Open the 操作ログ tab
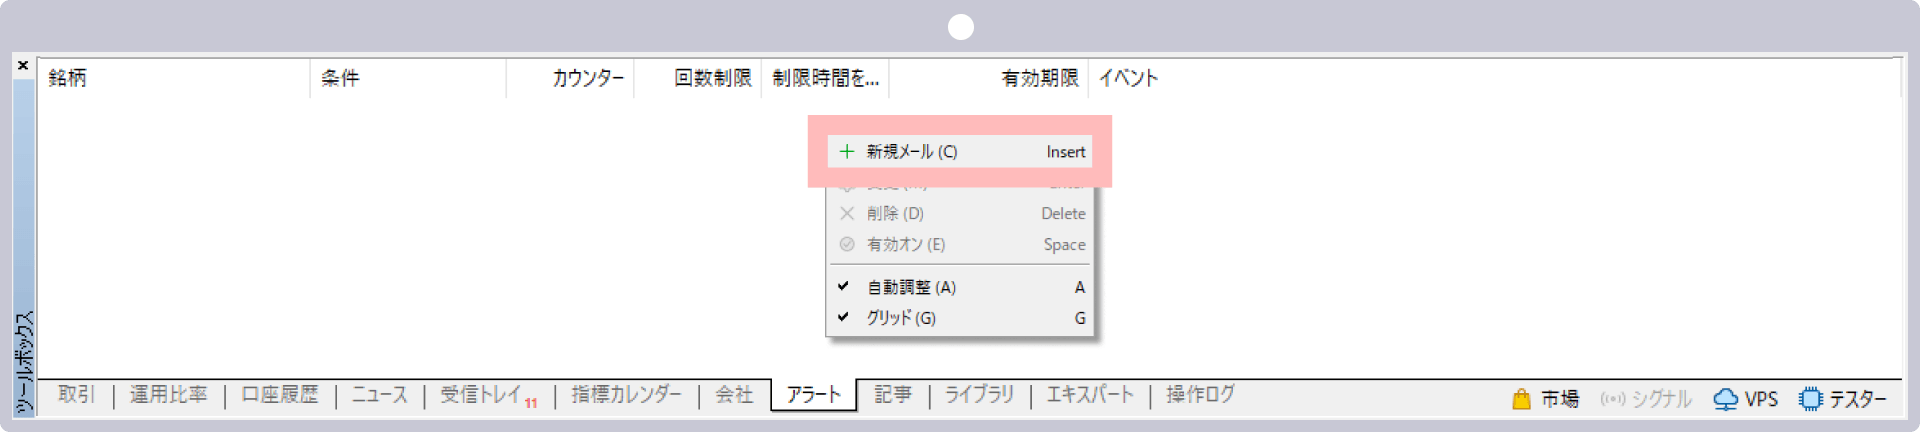Viewport: 1920px width, 432px height. [x=1200, y=395]
